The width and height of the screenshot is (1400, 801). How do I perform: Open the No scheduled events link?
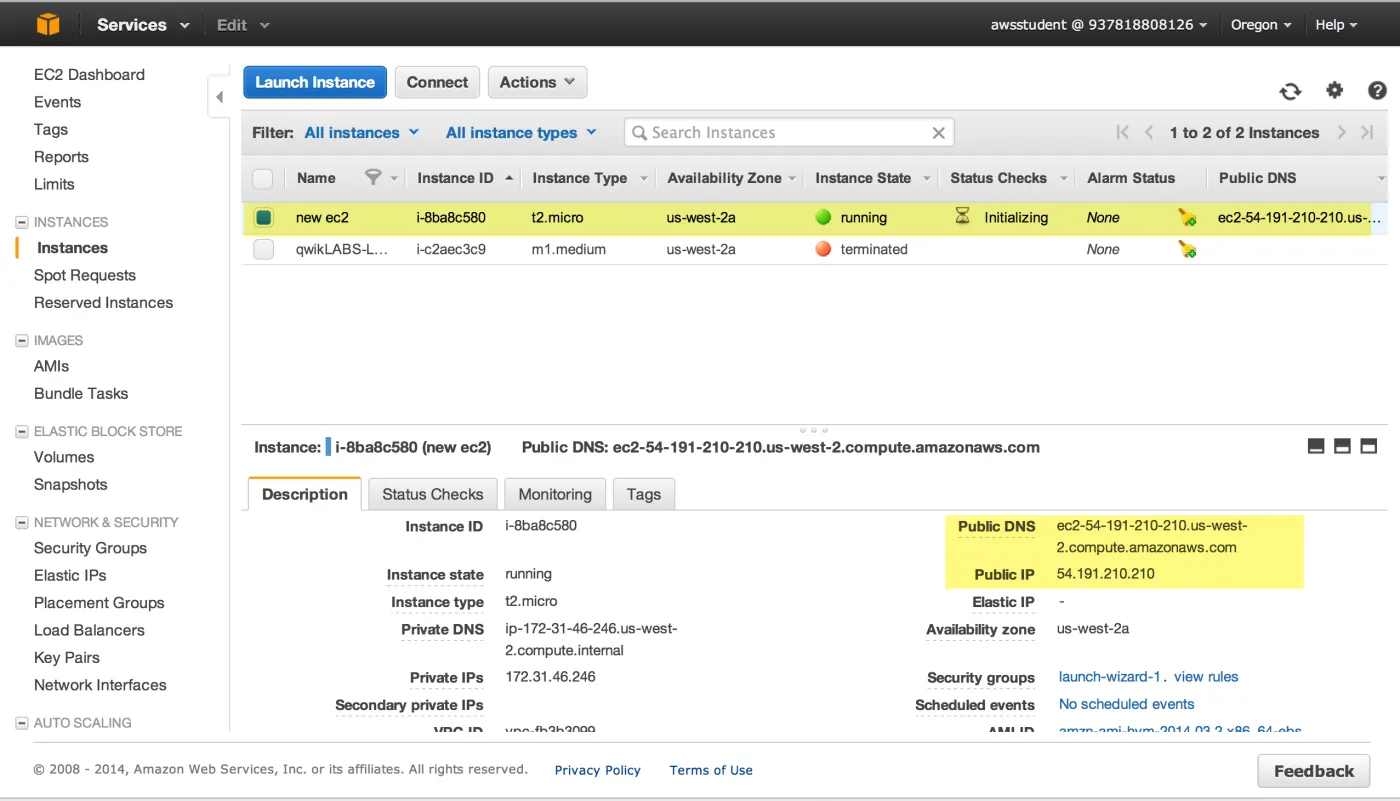(1126, 704)
